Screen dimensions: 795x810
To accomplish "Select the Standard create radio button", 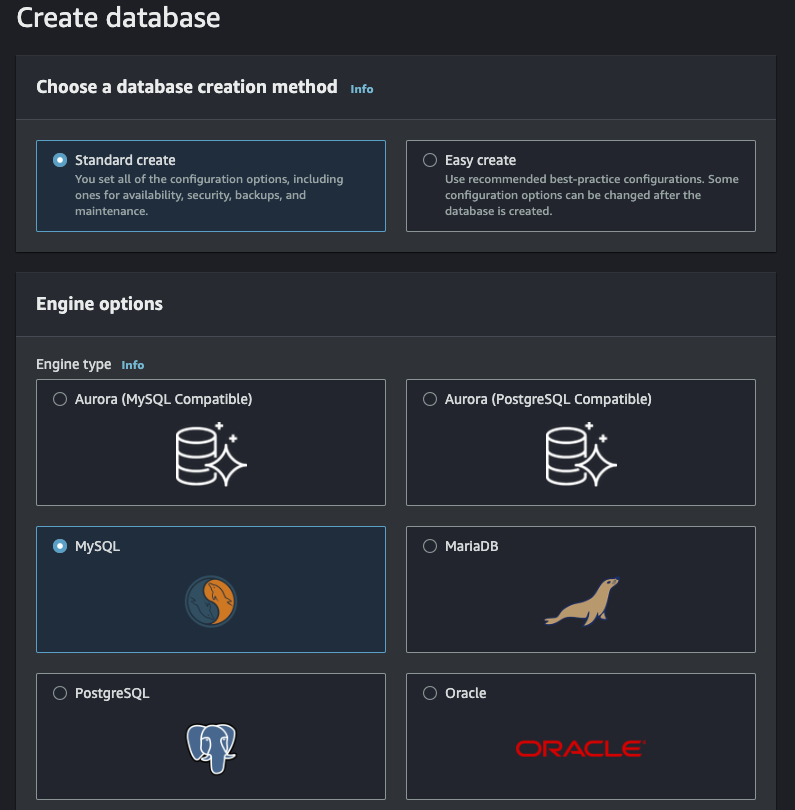I will point(60,160).
